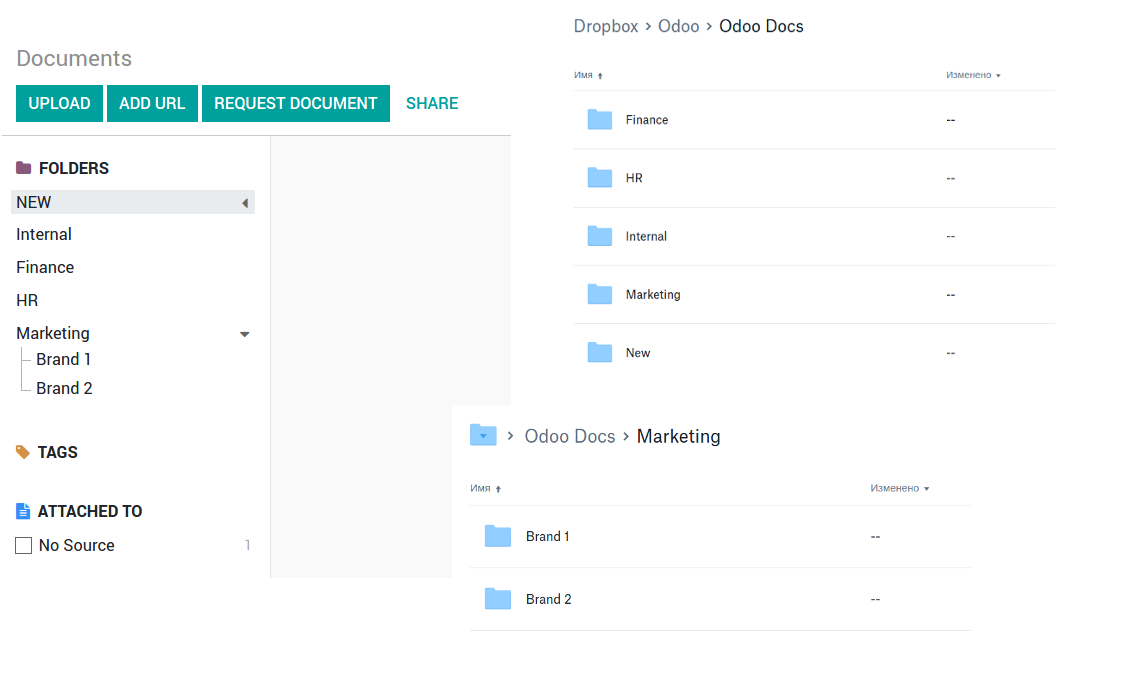Click the blue folder breadcrumb dropdown icon
The height and width of the screenshot is (700, 1130).
tap(483, 435)
